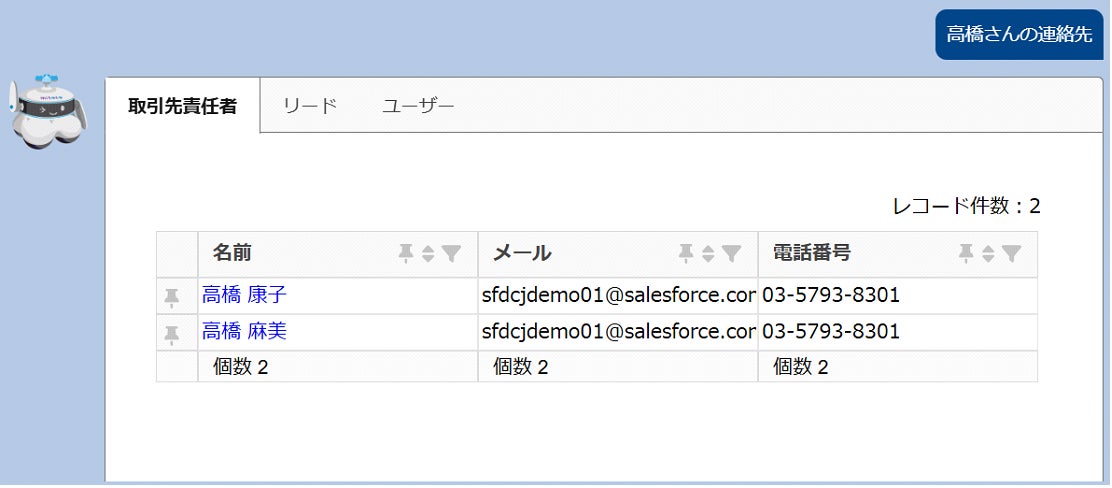The image size is (1112, 488).
Task: Sort the table by 名前 column
Action: tap(428, 254)
